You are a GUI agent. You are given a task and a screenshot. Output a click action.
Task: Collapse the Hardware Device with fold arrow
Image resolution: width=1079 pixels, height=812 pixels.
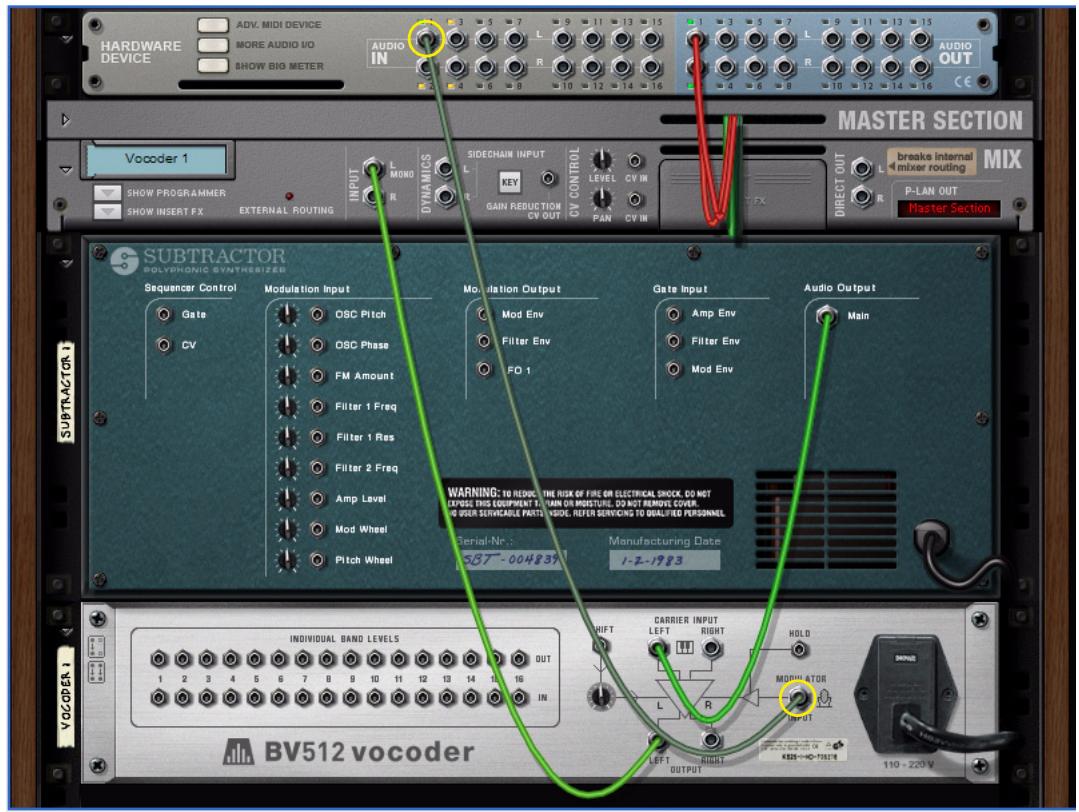pyautogui.click(x=67, y=40)
